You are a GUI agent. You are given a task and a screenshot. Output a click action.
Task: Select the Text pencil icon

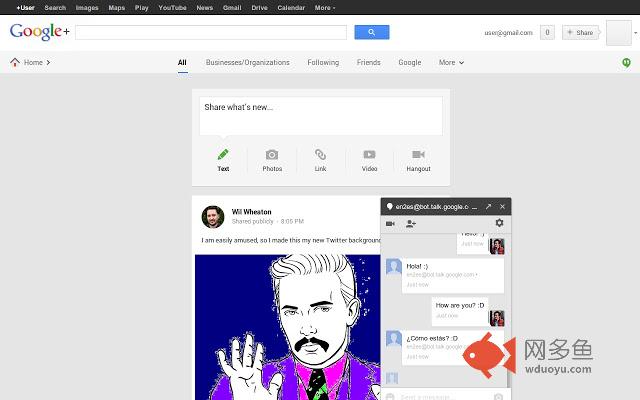223,155
